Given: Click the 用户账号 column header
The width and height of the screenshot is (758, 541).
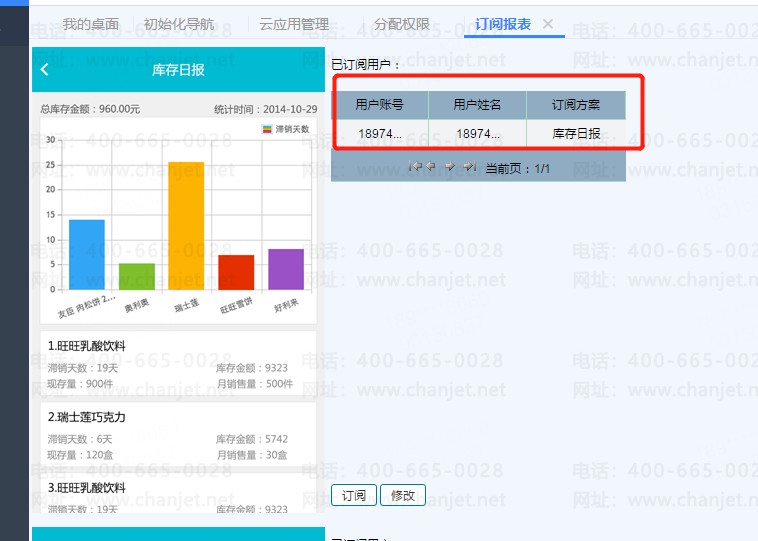Looking at the screenshot, I should (x=379, y=105).
